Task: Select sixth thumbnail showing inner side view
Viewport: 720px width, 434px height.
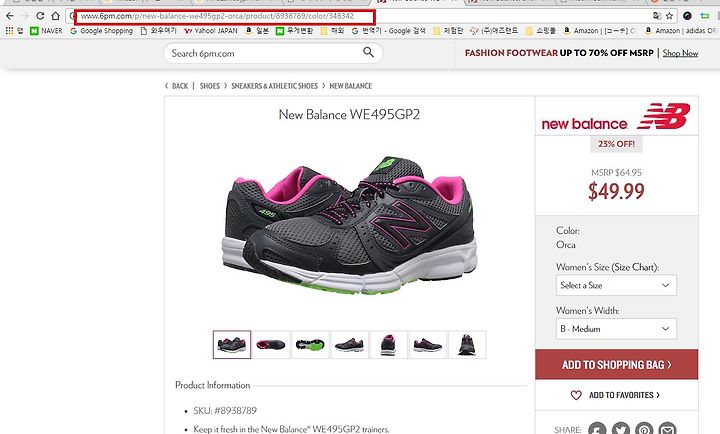Action: coord(428,344)
